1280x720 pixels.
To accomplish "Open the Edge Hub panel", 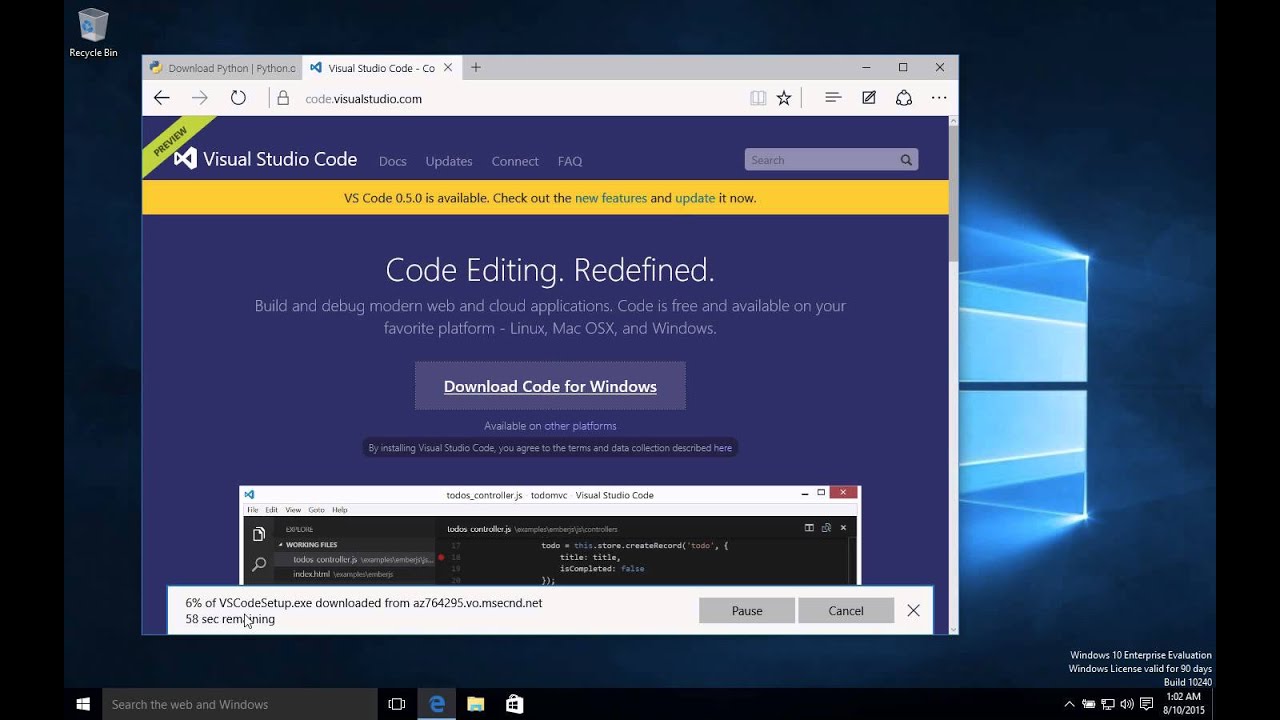I will click(833, 98).
